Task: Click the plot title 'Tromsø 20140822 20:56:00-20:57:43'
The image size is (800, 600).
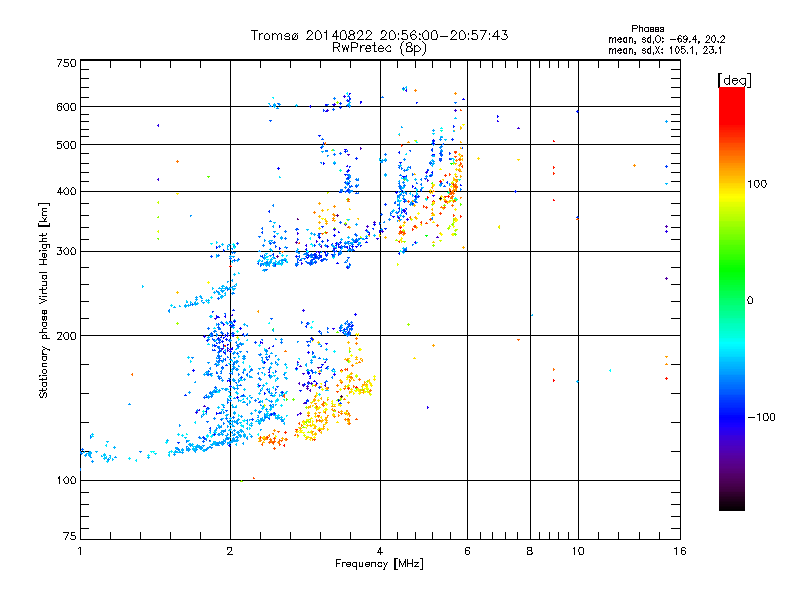Action: (379, 35)
